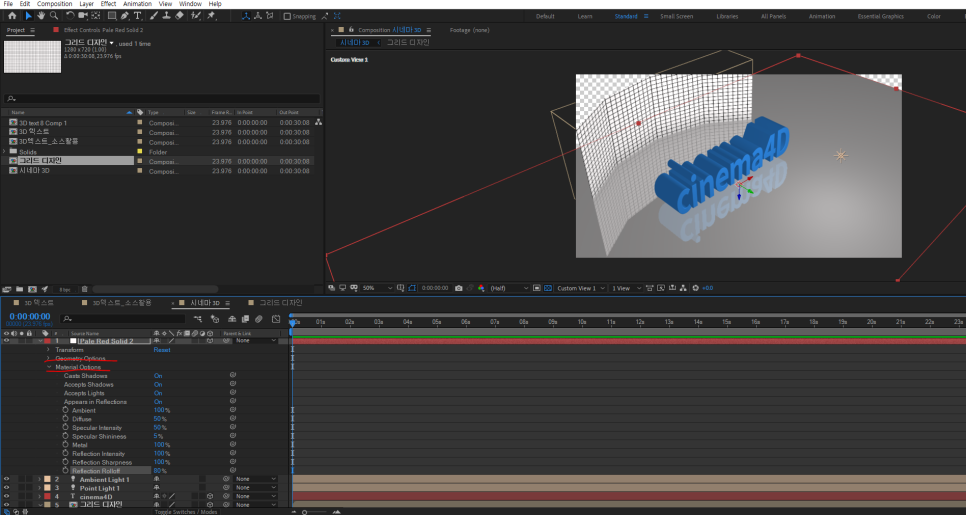Image resolution: width=966 pixels, height=515 pixels.
Task: Toggle Transparency Grid button in viewer
Action: pyautogui.click(x=548, y=288)
